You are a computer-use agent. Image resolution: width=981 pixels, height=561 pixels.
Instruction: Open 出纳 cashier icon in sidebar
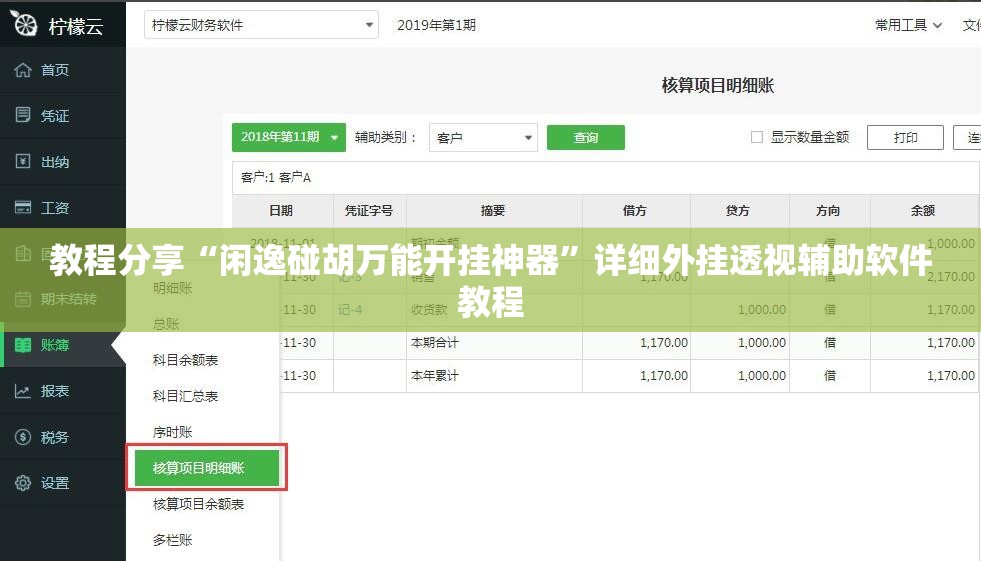tap(23, 161)
